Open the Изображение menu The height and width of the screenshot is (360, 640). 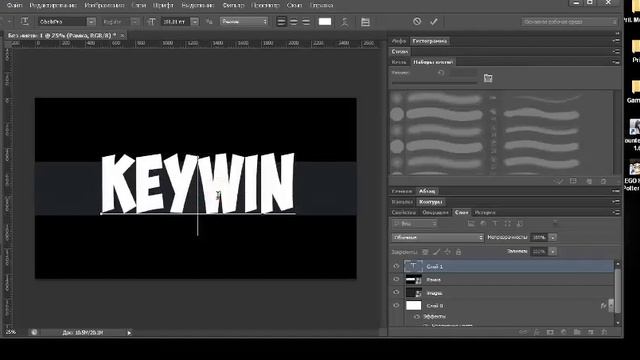(104, 5)
